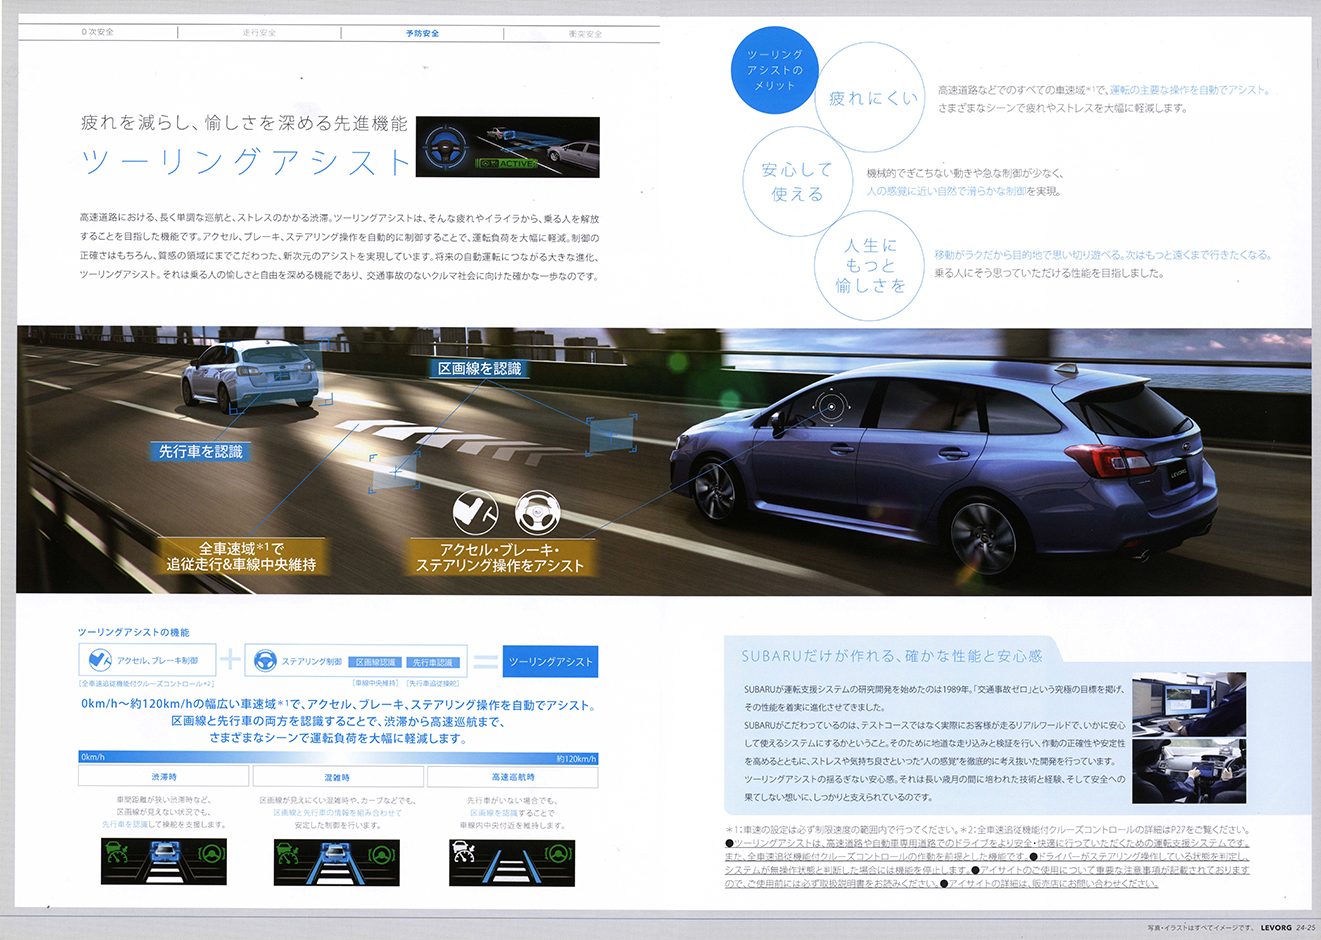Click the EyeSight target circle on the Levorg windshield

pyautogui.click(x=829, y=407)
